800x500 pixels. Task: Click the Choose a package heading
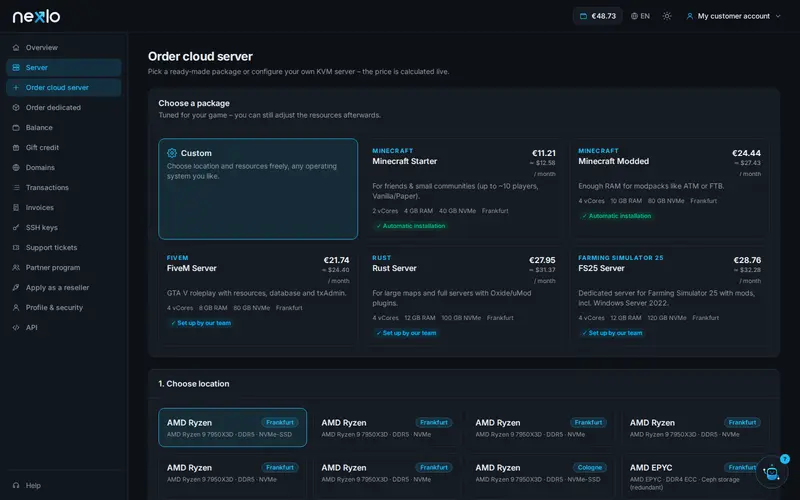[194, 103]
